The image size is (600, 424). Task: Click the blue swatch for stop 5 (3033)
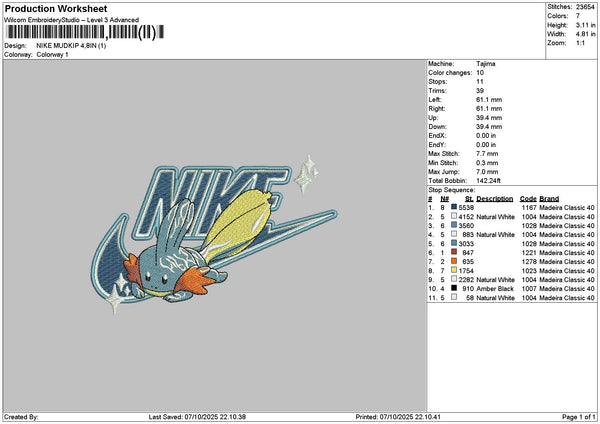tap(454, 243)
